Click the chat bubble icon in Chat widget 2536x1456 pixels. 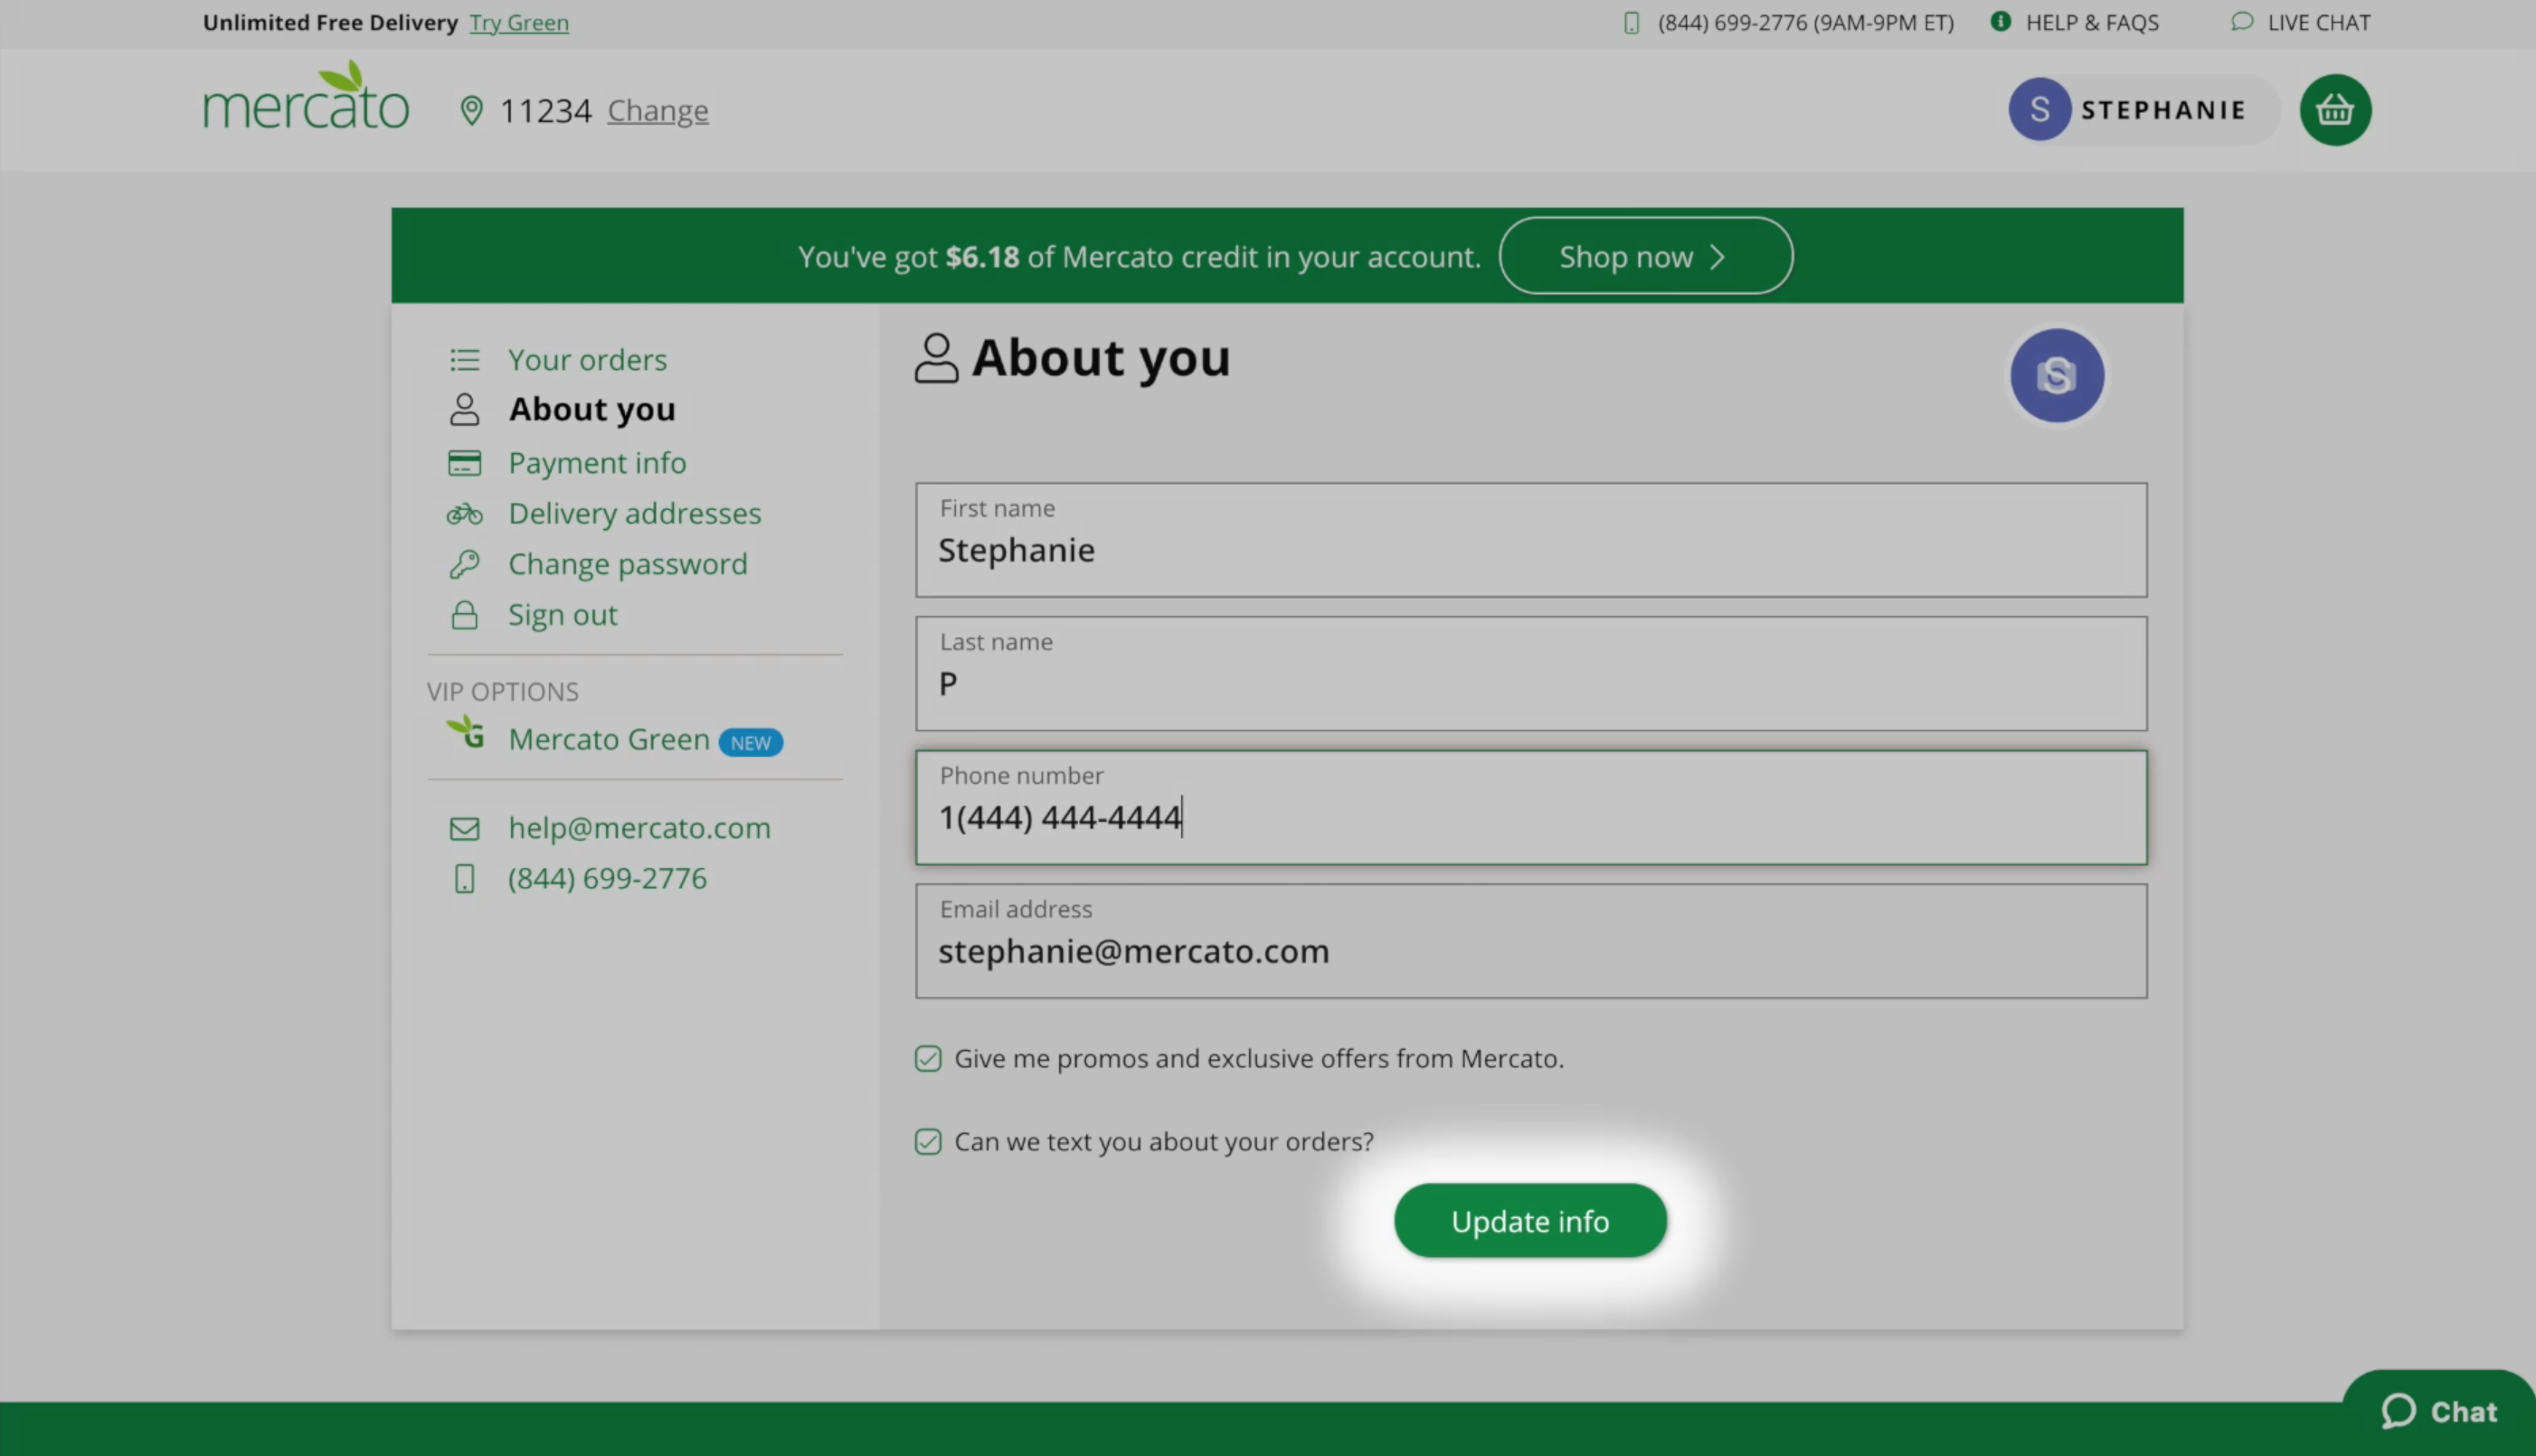pos(2398,1411)
